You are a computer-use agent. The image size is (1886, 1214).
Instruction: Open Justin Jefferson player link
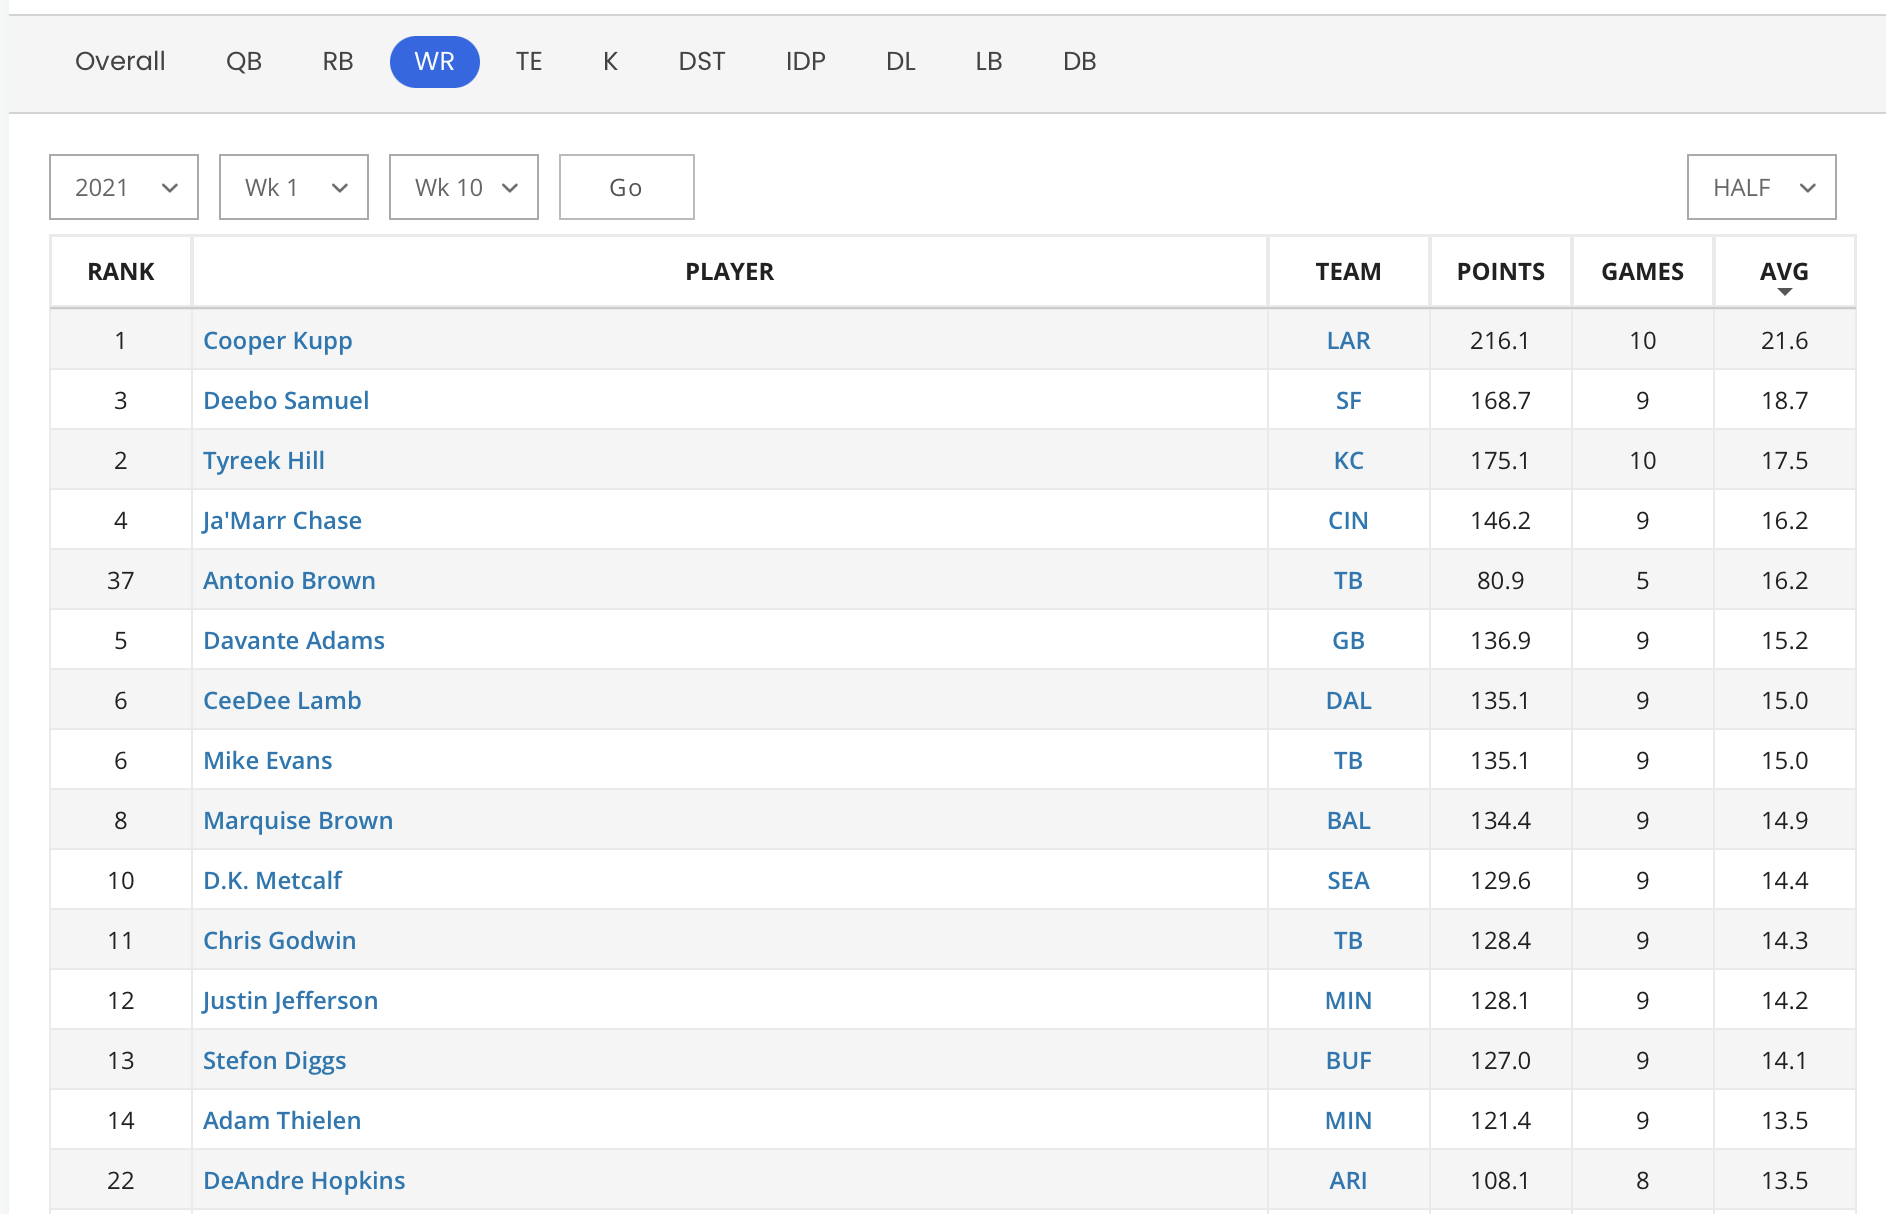pos(290,1001)
